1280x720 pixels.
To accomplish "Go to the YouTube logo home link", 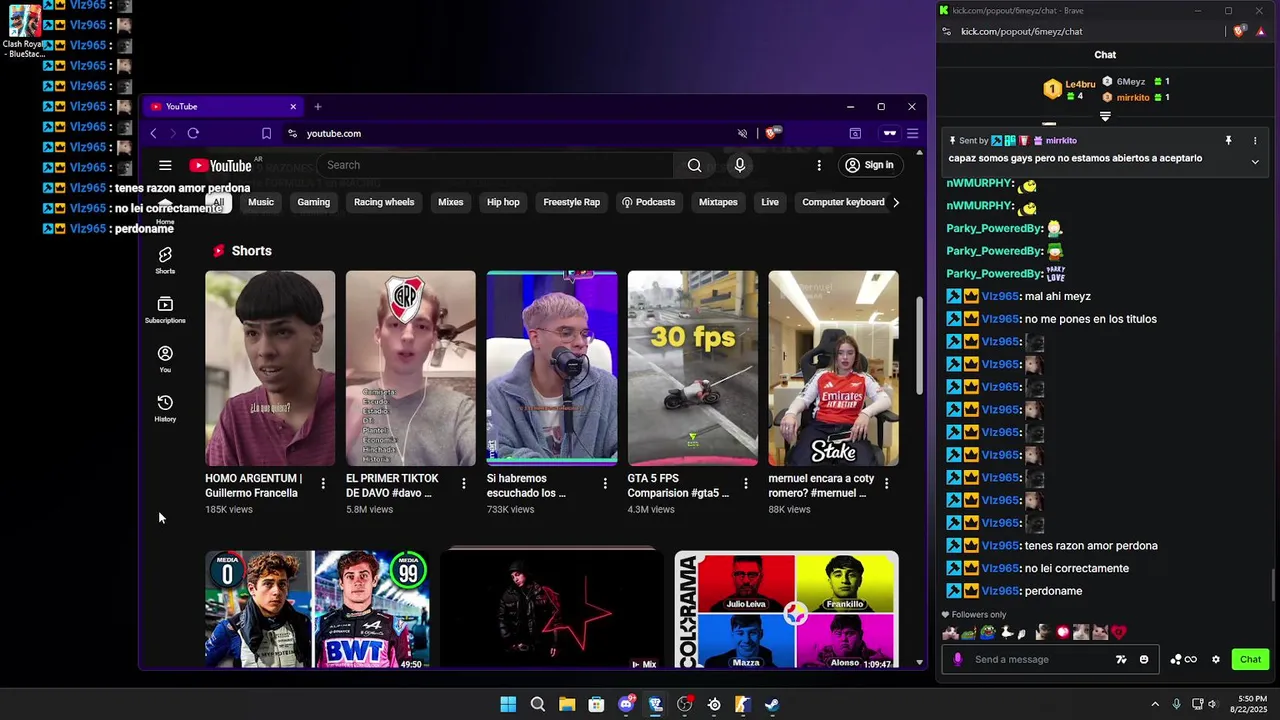I will coord(220,165).
